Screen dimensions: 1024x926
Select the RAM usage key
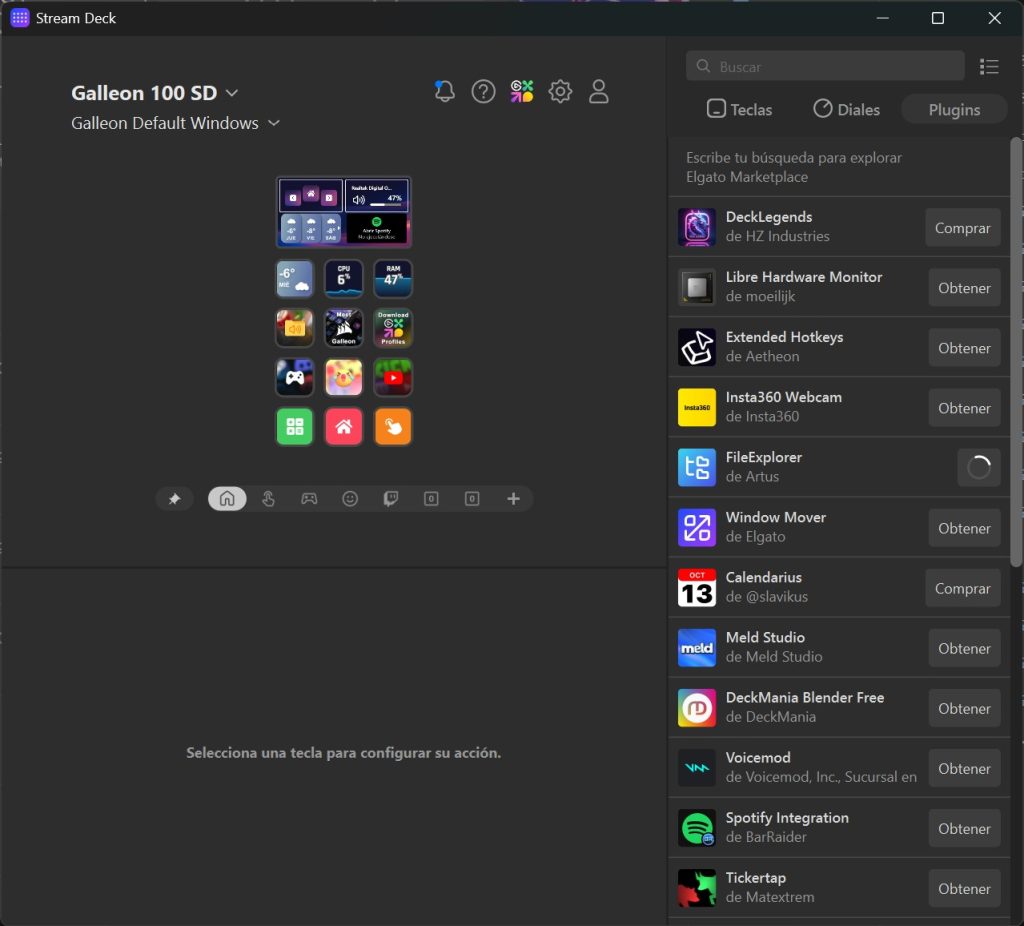393,279
